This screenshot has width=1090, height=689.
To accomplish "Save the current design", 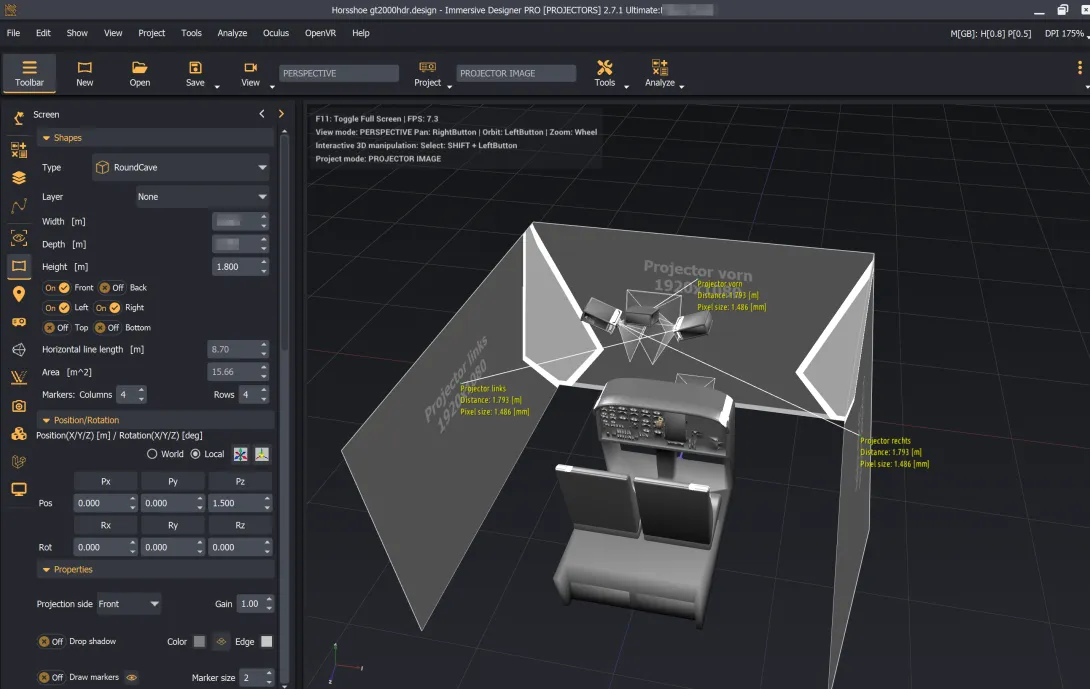I will point(195,73).
